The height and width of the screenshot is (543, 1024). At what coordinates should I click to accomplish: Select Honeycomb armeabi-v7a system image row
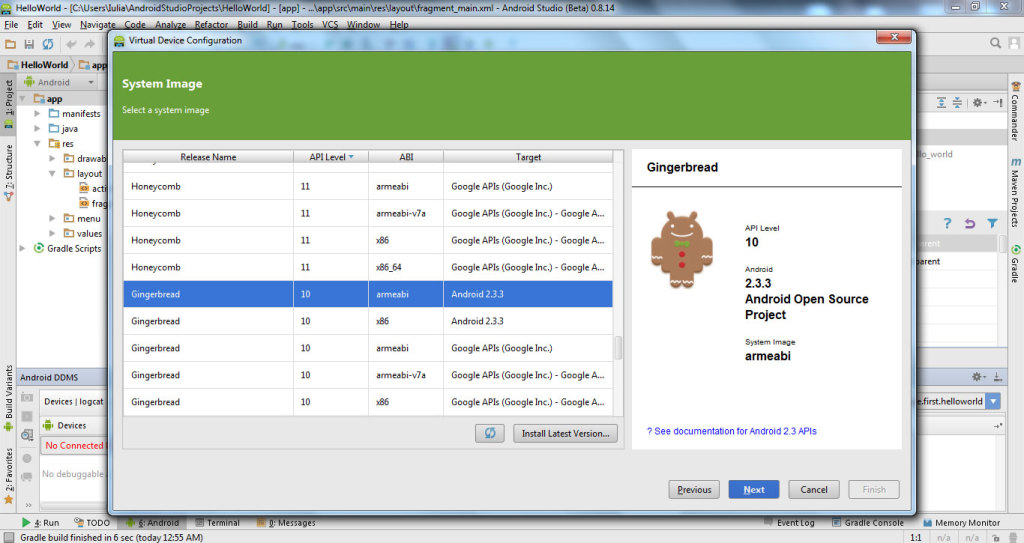coord(368,213)
